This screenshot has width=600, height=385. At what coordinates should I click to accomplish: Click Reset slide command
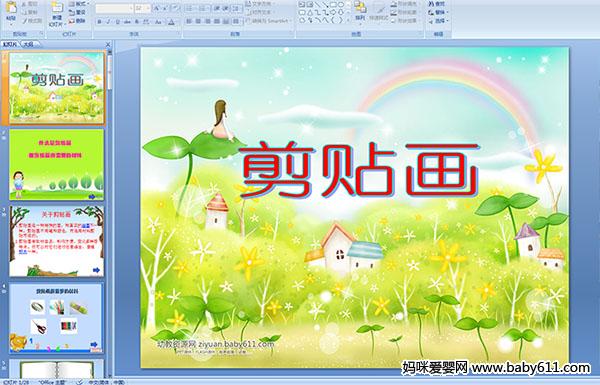coord(77,12)
